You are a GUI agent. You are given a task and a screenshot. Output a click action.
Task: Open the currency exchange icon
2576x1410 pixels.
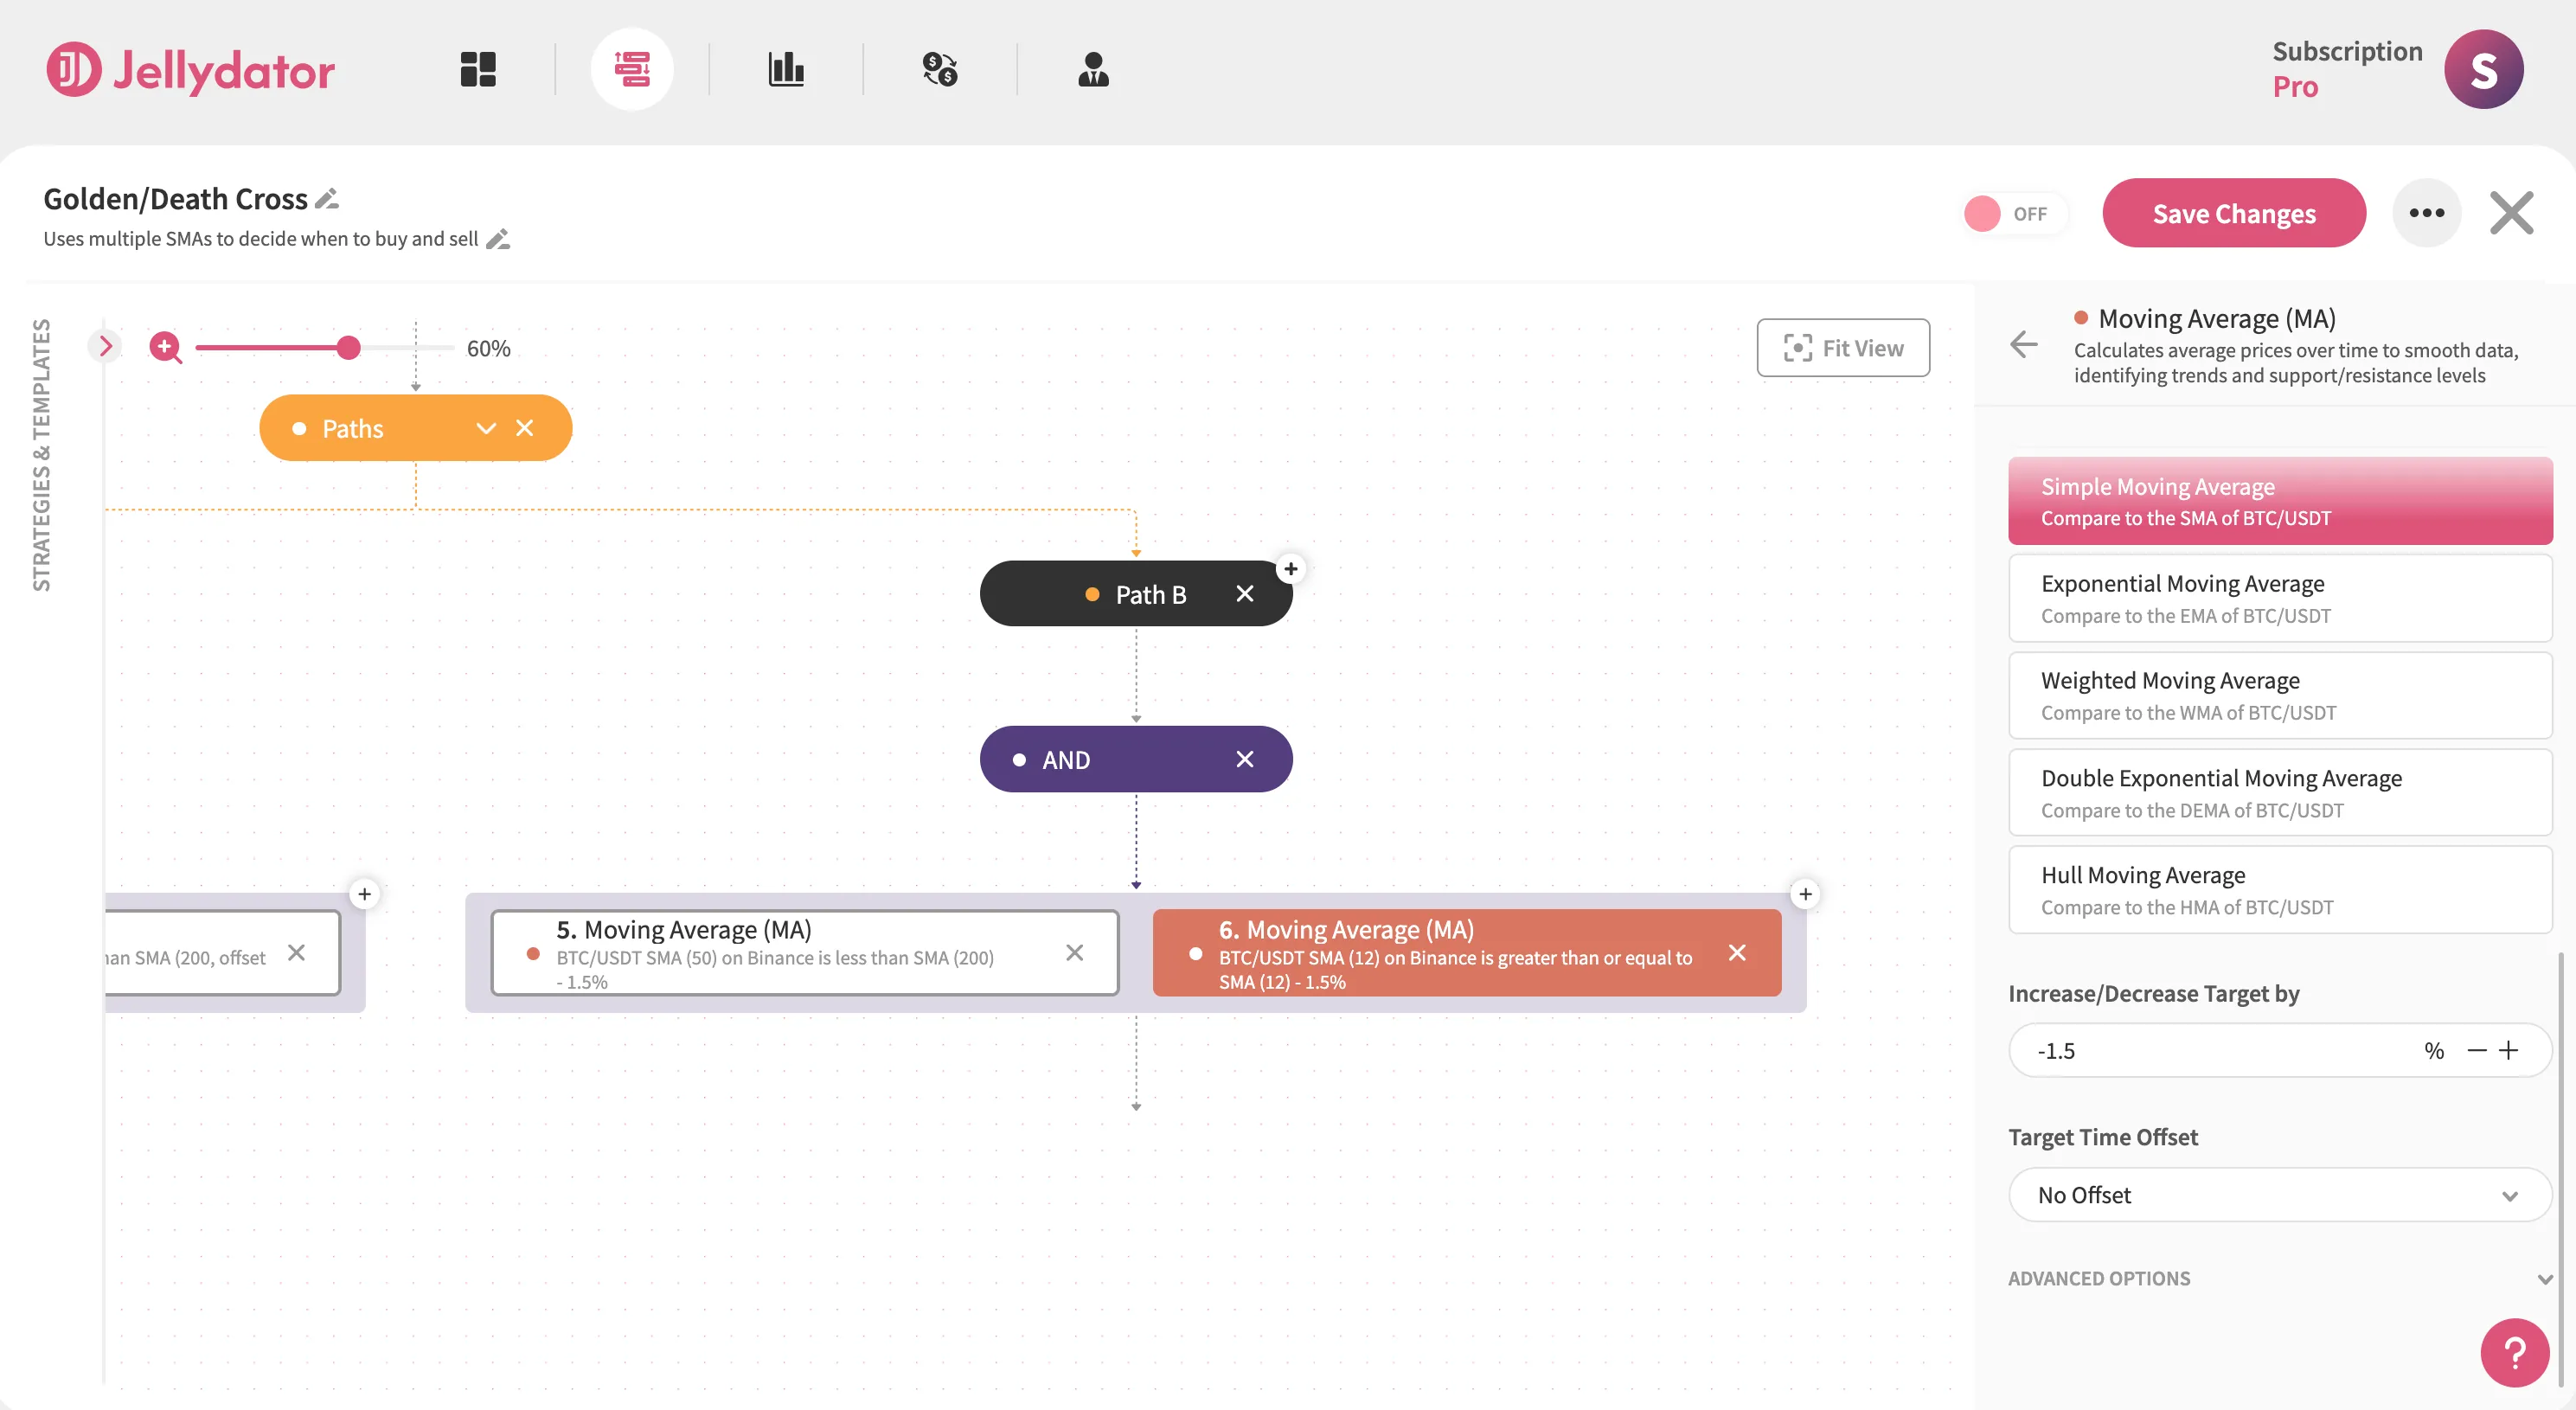(x=940, y=69)
